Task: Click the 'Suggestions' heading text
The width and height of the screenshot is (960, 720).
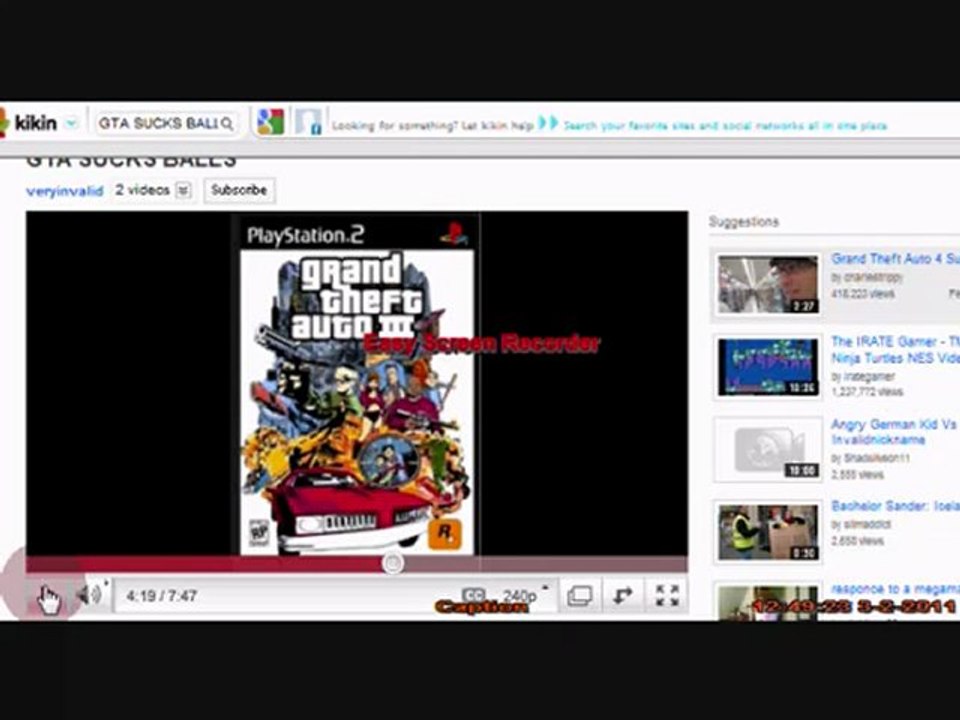Action: point(743,222)
